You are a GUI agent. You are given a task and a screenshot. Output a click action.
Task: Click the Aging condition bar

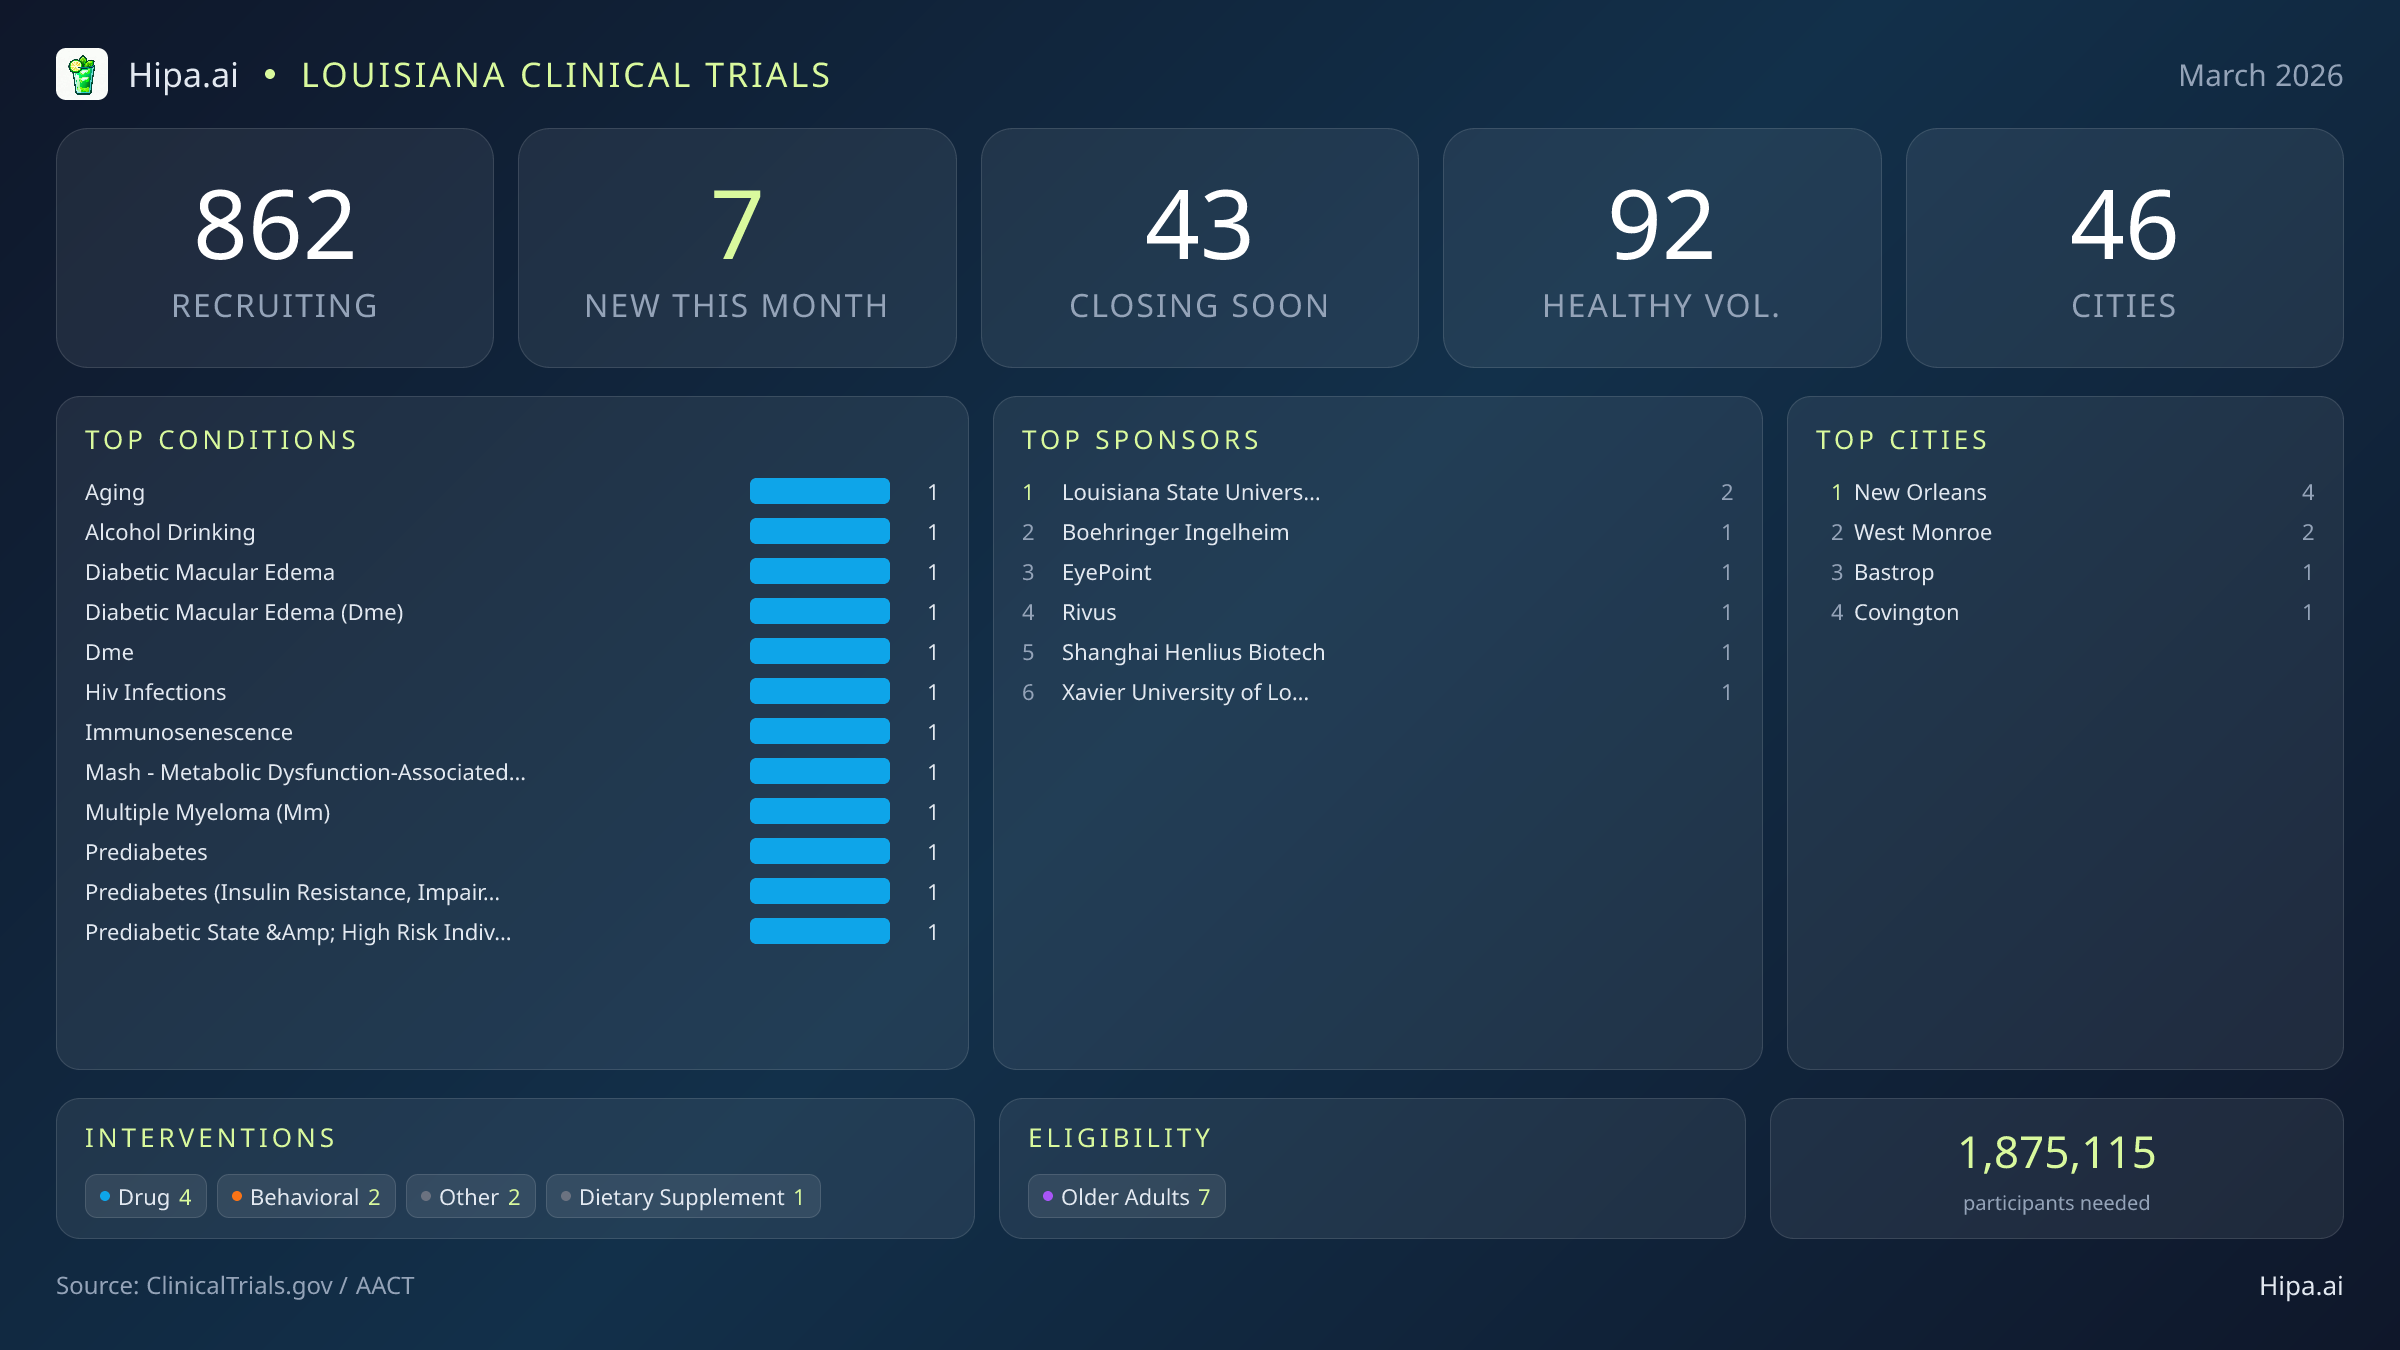click(819, 491)
